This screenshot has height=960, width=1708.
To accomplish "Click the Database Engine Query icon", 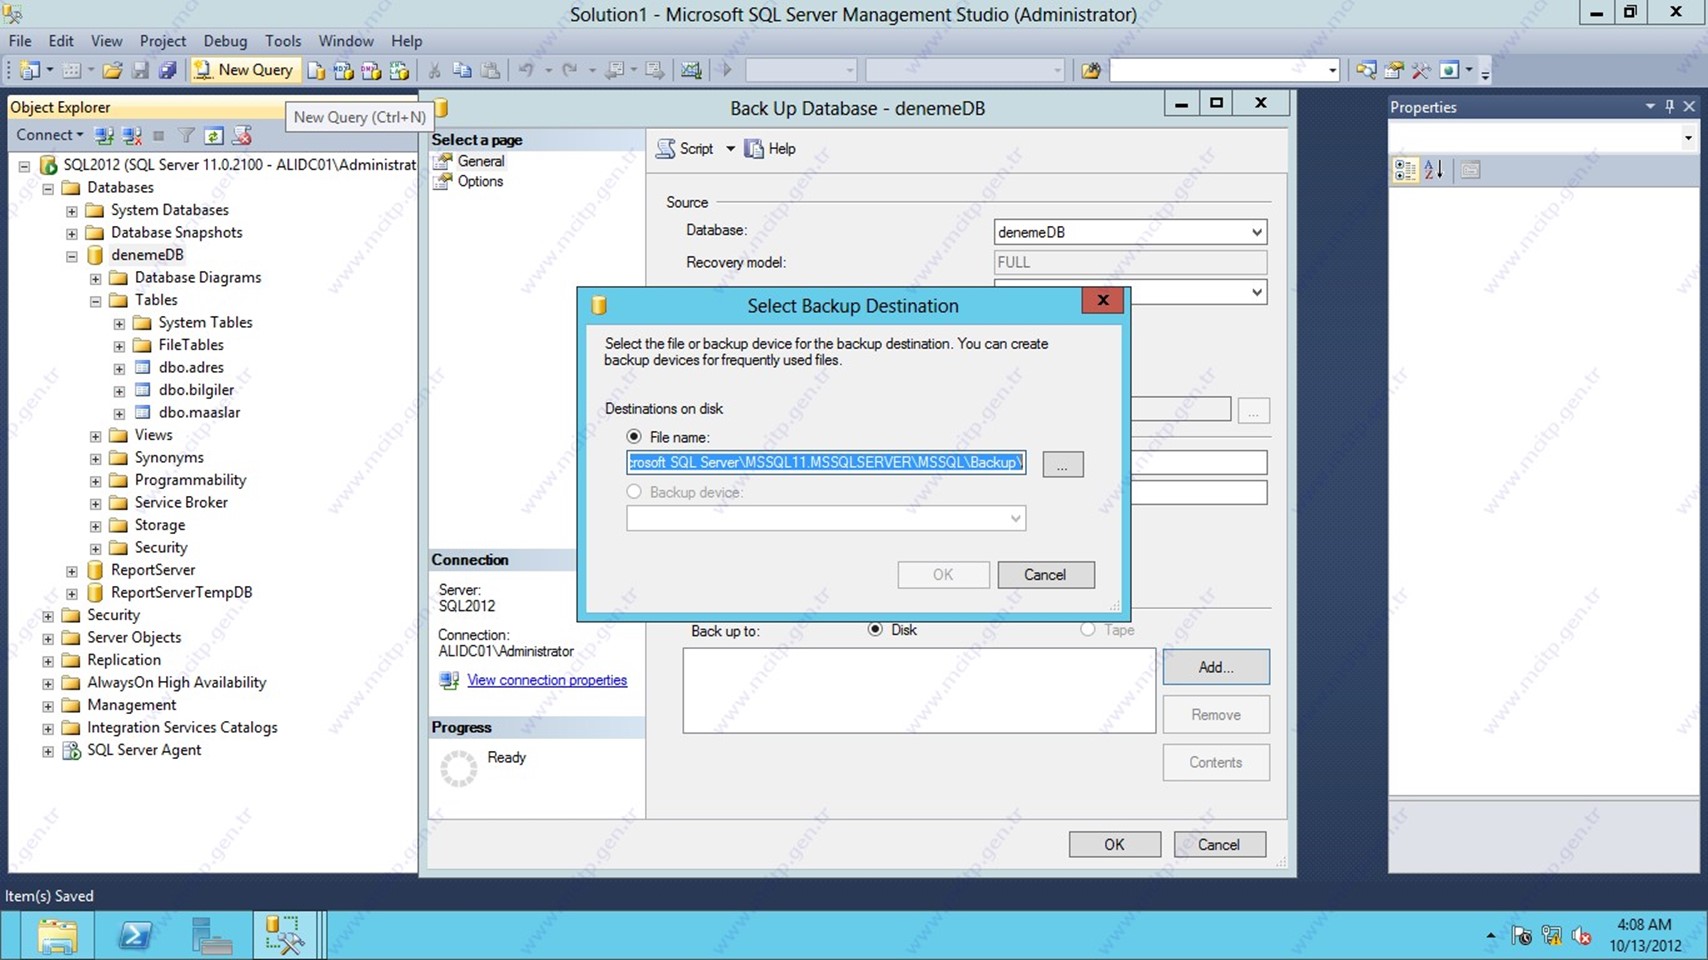I will (316, 70).
